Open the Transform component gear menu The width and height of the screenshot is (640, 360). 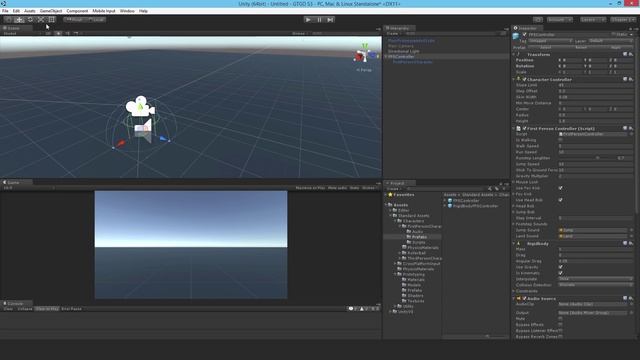[631, 54]
